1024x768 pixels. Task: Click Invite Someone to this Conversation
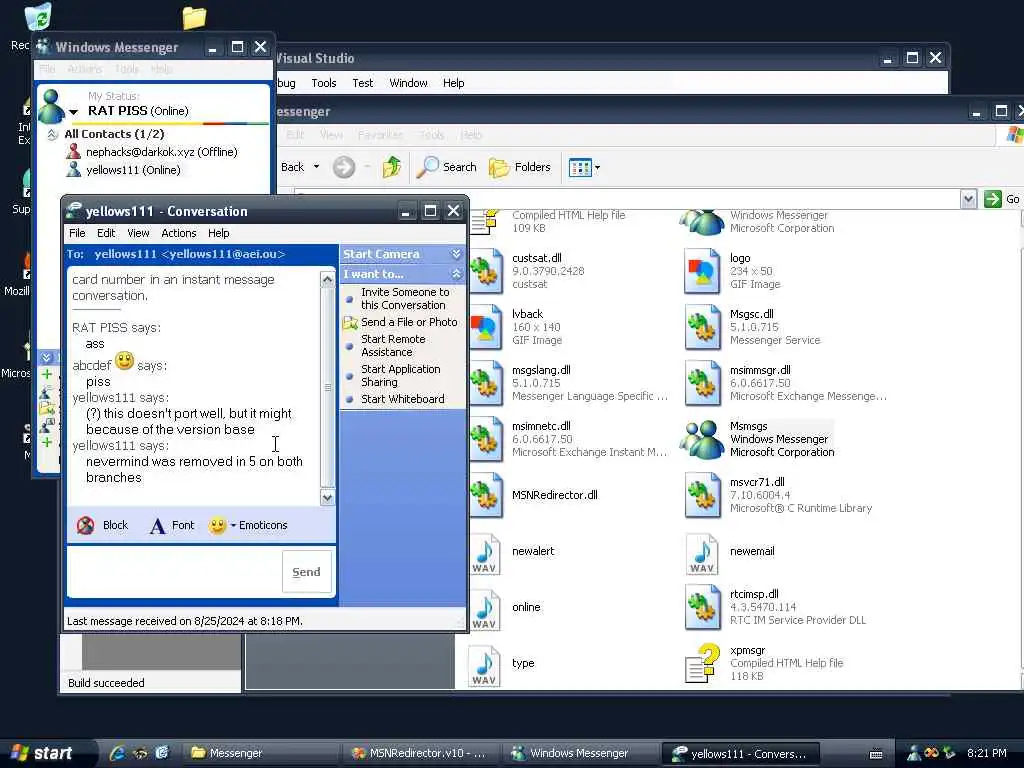click(405, 298)
